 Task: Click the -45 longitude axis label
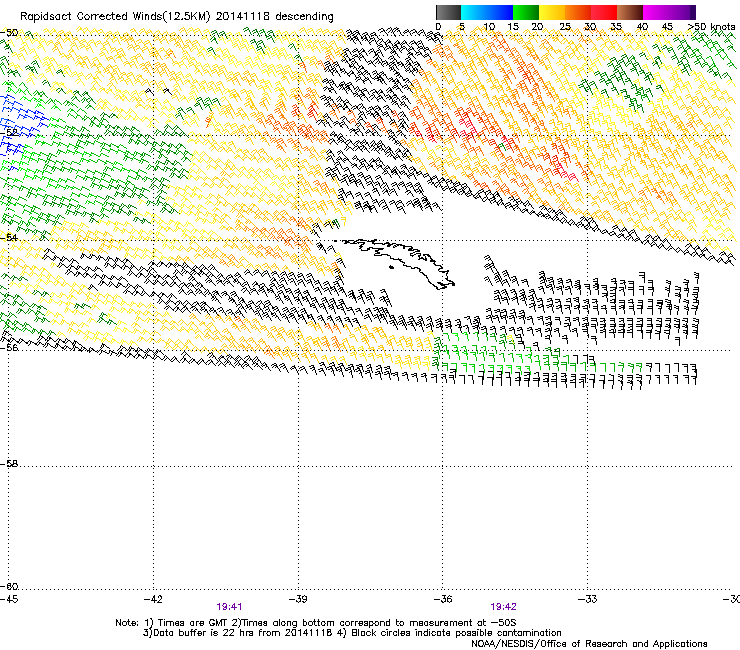9,599
